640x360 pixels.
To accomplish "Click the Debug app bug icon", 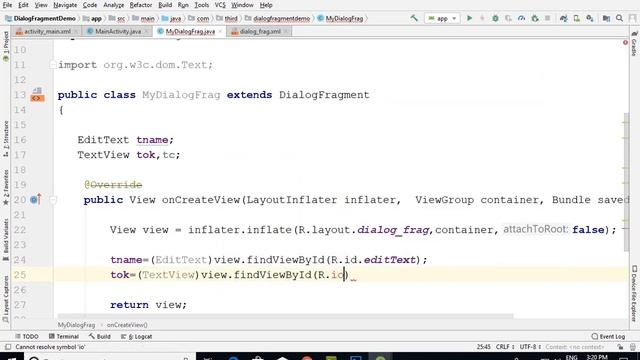I will point(495,18).
